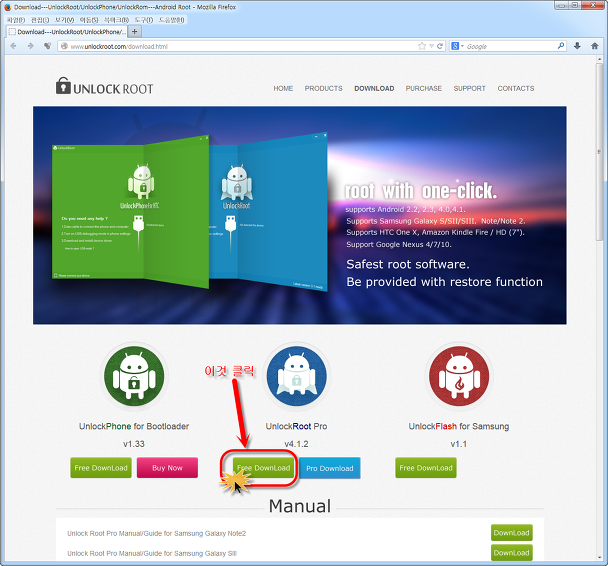Open the URL history dropdown arrow
This screenshot has height=566, width=608.
click(x=431, y=46)
